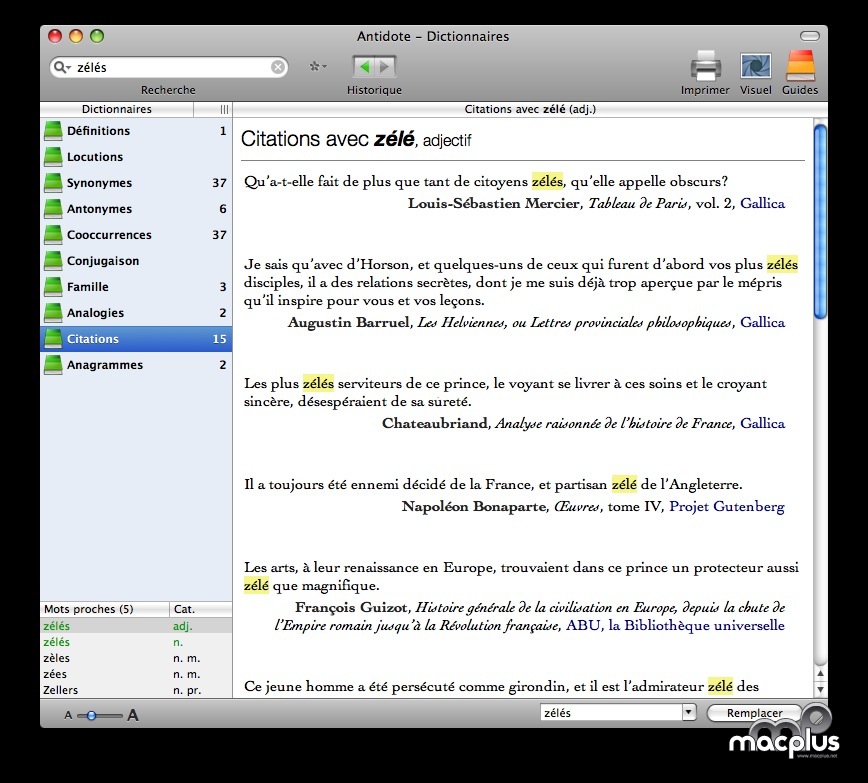Screen dimensions: 868x783
Task: Click the zélés replacement text field
Action: click(x=611, y=713)
